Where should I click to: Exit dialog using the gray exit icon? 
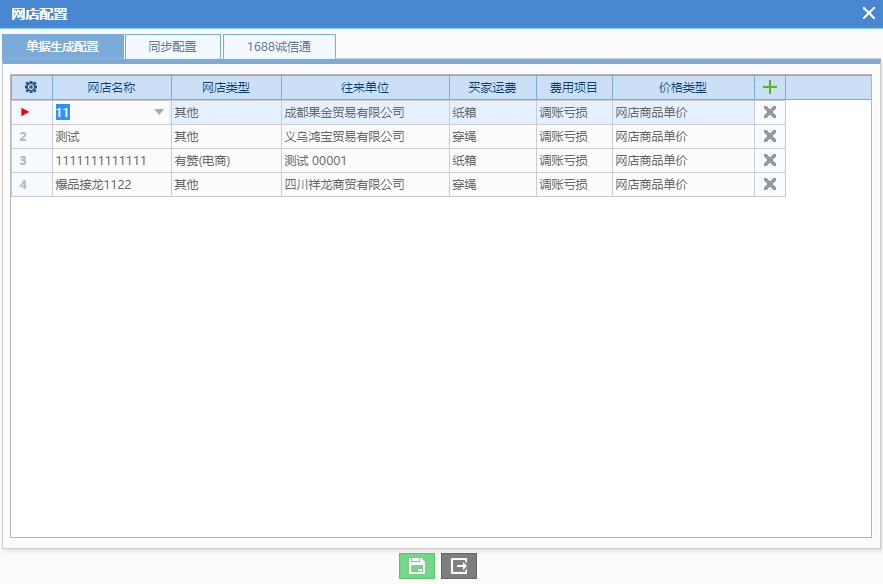pos(459,566)
